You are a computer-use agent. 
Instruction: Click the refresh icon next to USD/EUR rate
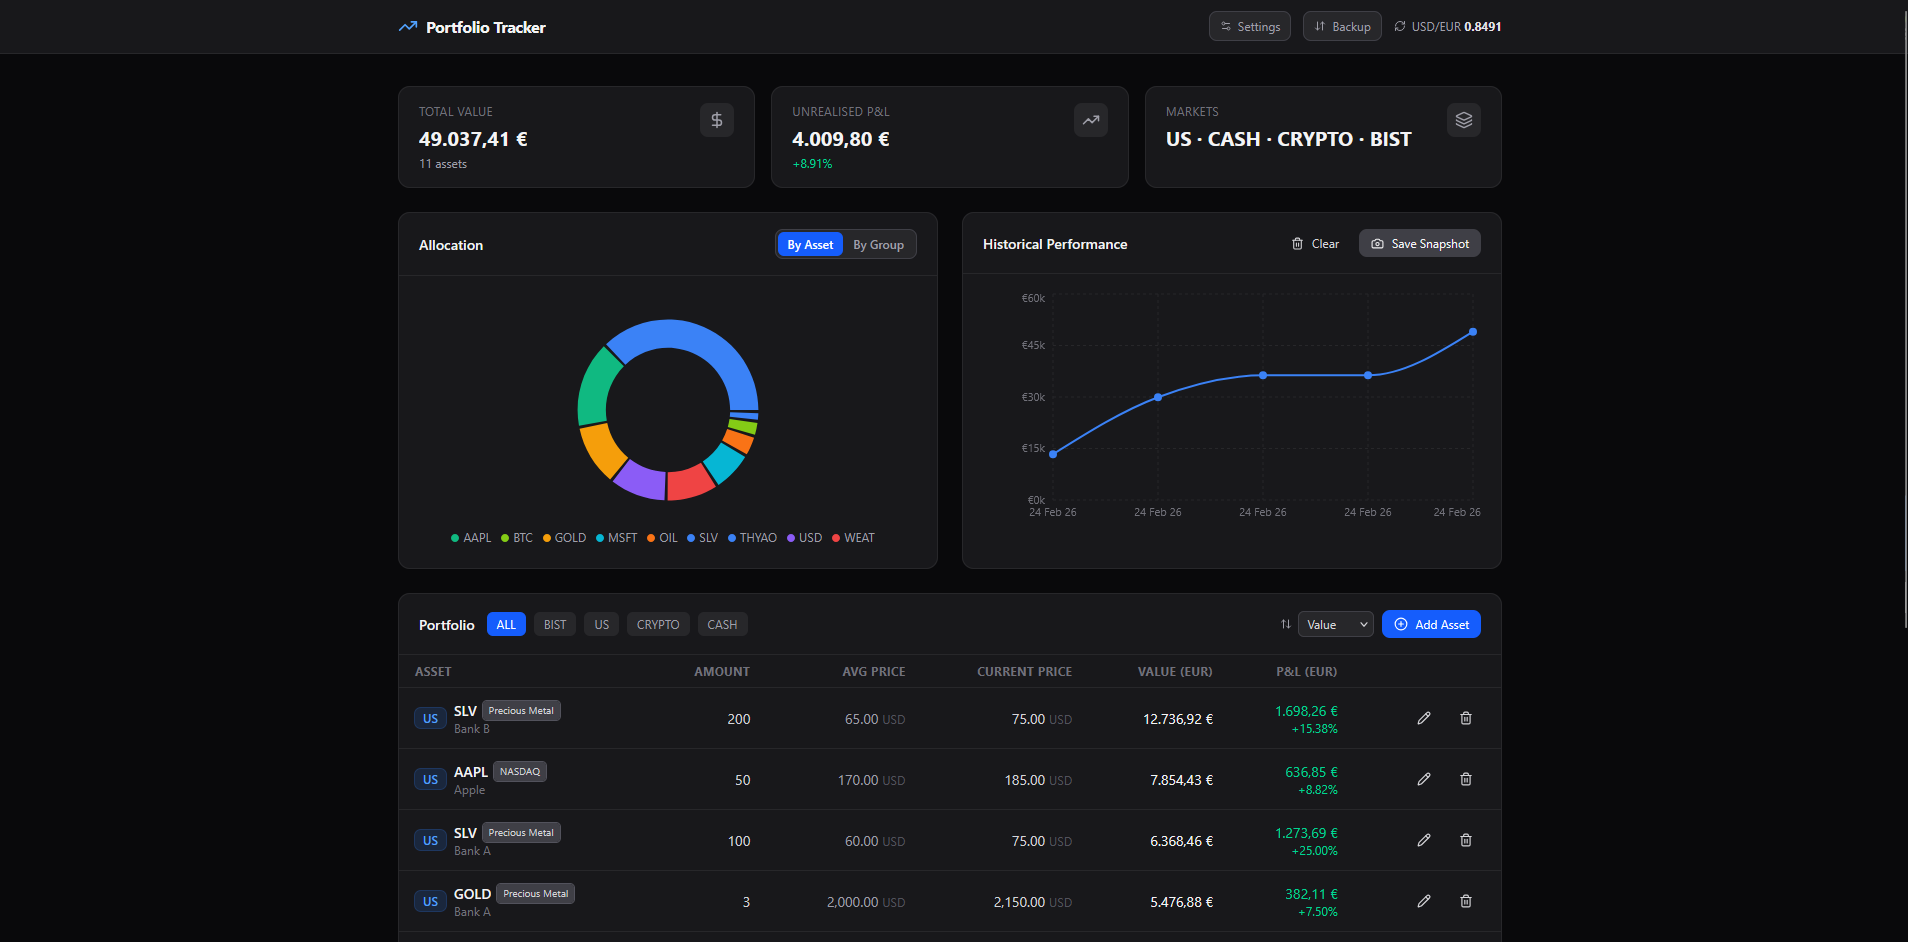[1400, 26]
